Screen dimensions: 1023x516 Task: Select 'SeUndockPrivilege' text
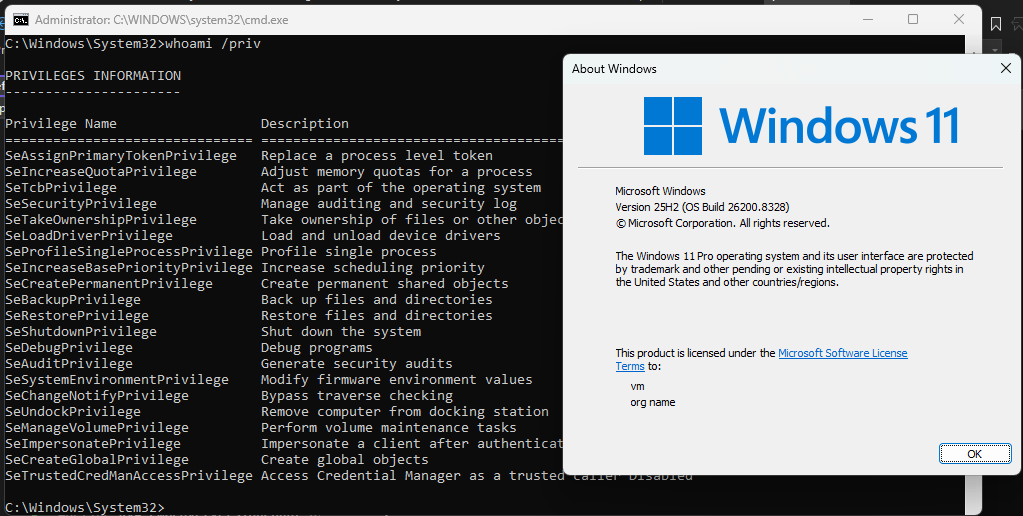73,412
